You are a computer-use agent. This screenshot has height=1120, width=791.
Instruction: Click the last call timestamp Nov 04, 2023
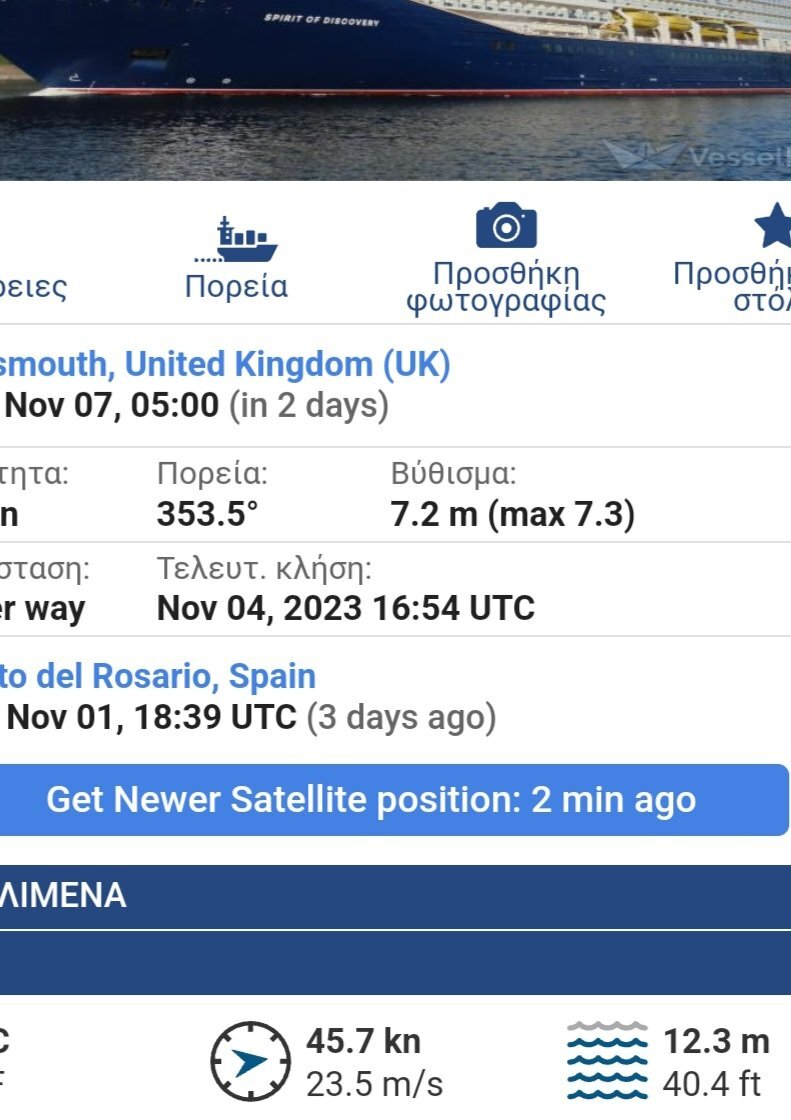click(346, 608)
